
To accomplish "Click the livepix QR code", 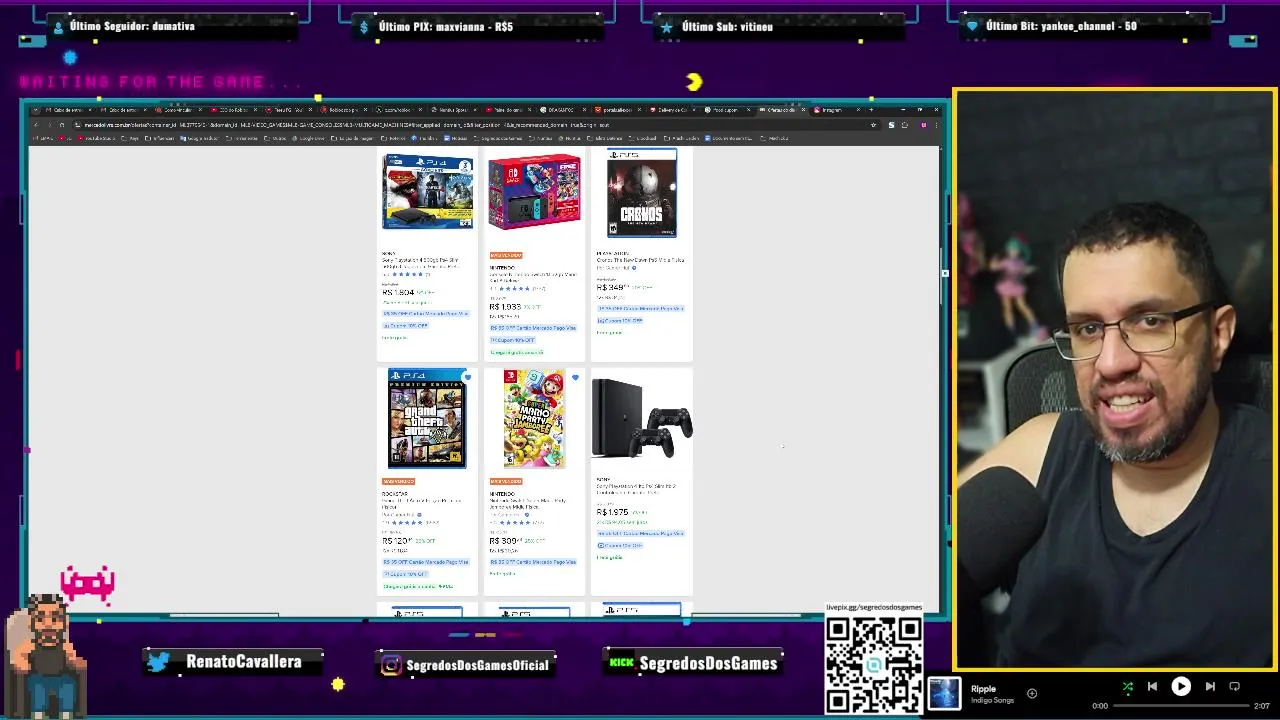I will 874,665.
